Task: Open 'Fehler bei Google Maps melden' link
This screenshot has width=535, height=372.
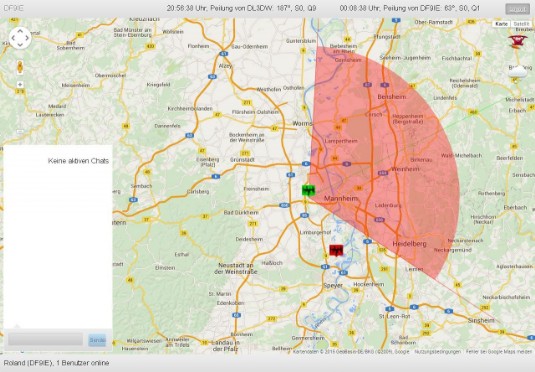Action: 499,352
